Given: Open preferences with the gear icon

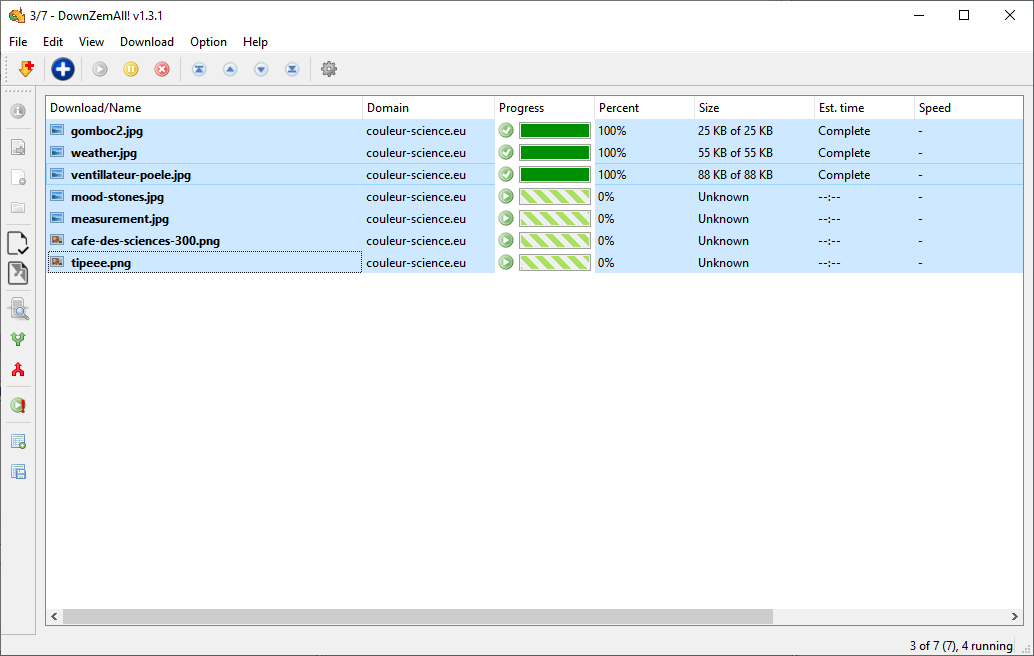Looking at the screenshot, I should coord(328,69).
